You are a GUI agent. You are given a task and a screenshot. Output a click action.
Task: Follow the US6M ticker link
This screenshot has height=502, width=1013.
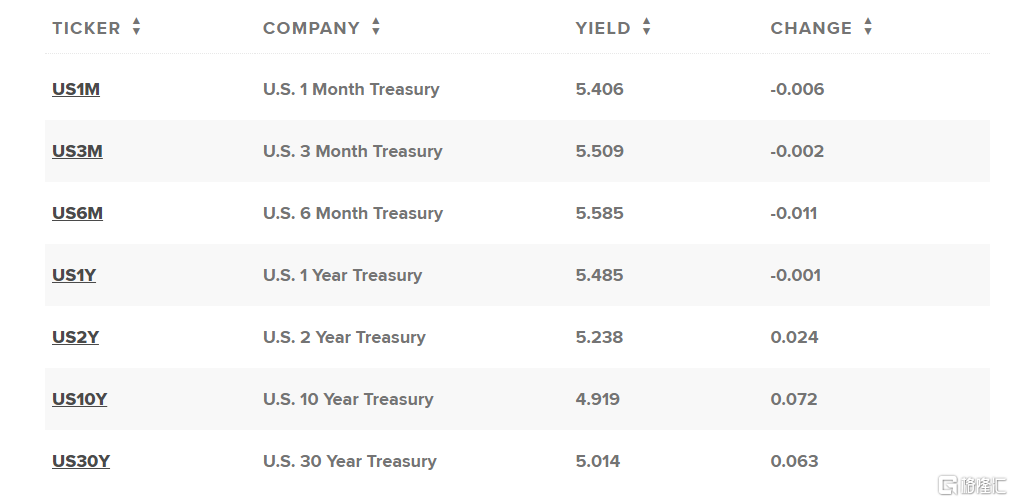tap(77, 213)
